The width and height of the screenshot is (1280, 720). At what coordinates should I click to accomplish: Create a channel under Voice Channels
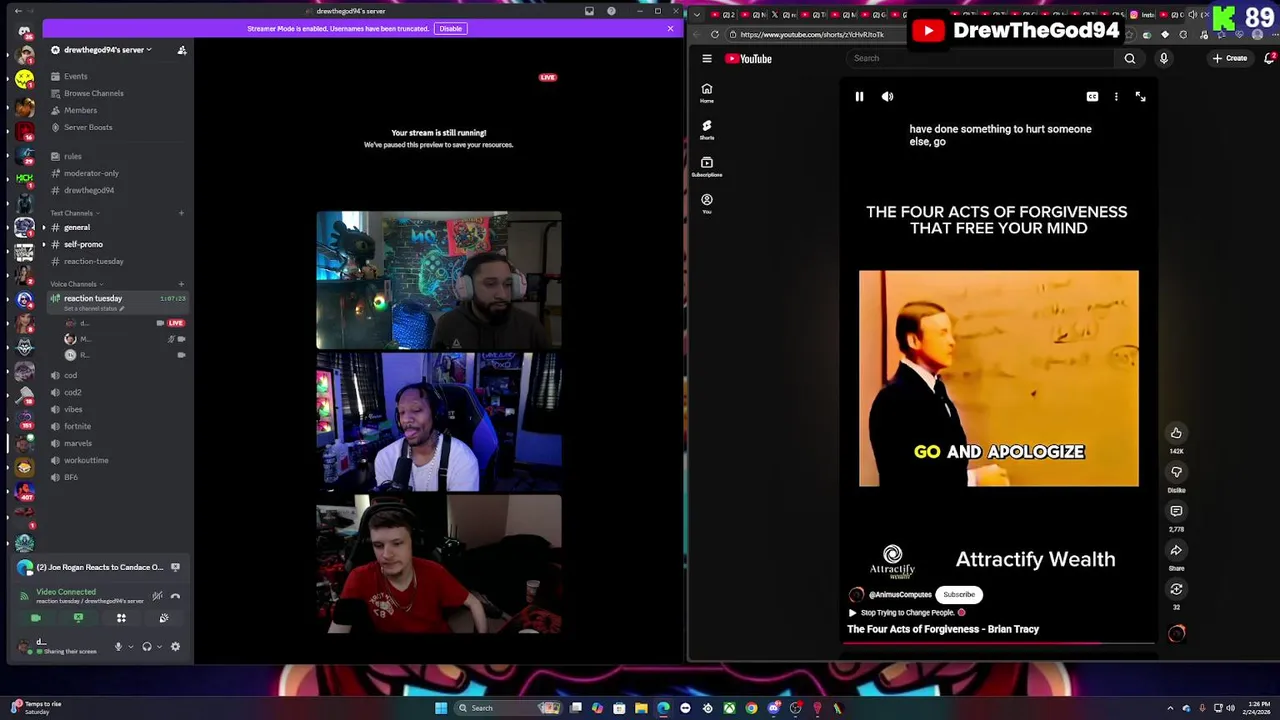pos(181,284)
